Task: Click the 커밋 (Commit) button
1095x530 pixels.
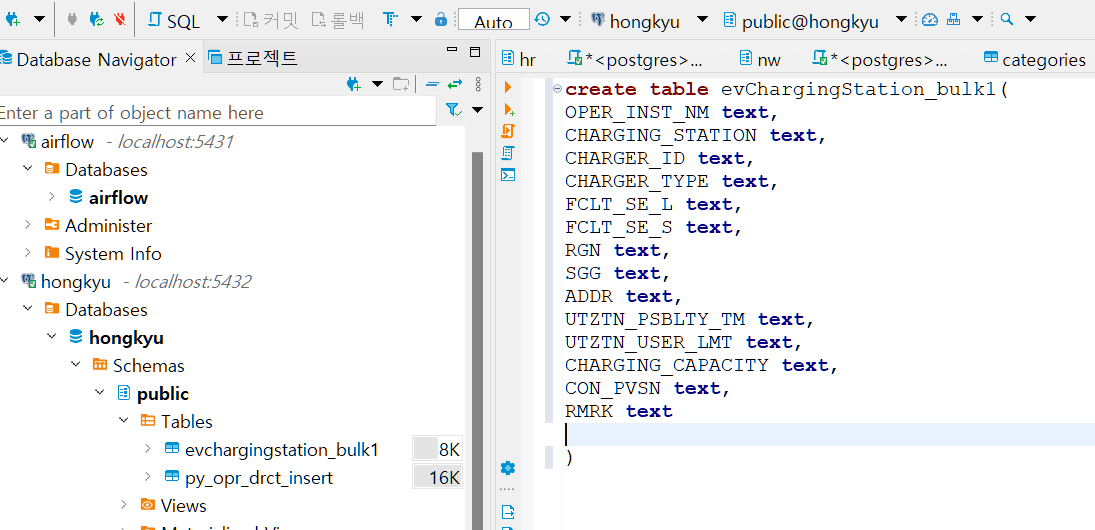Action: pyautogui.click(x=271, y=20)
